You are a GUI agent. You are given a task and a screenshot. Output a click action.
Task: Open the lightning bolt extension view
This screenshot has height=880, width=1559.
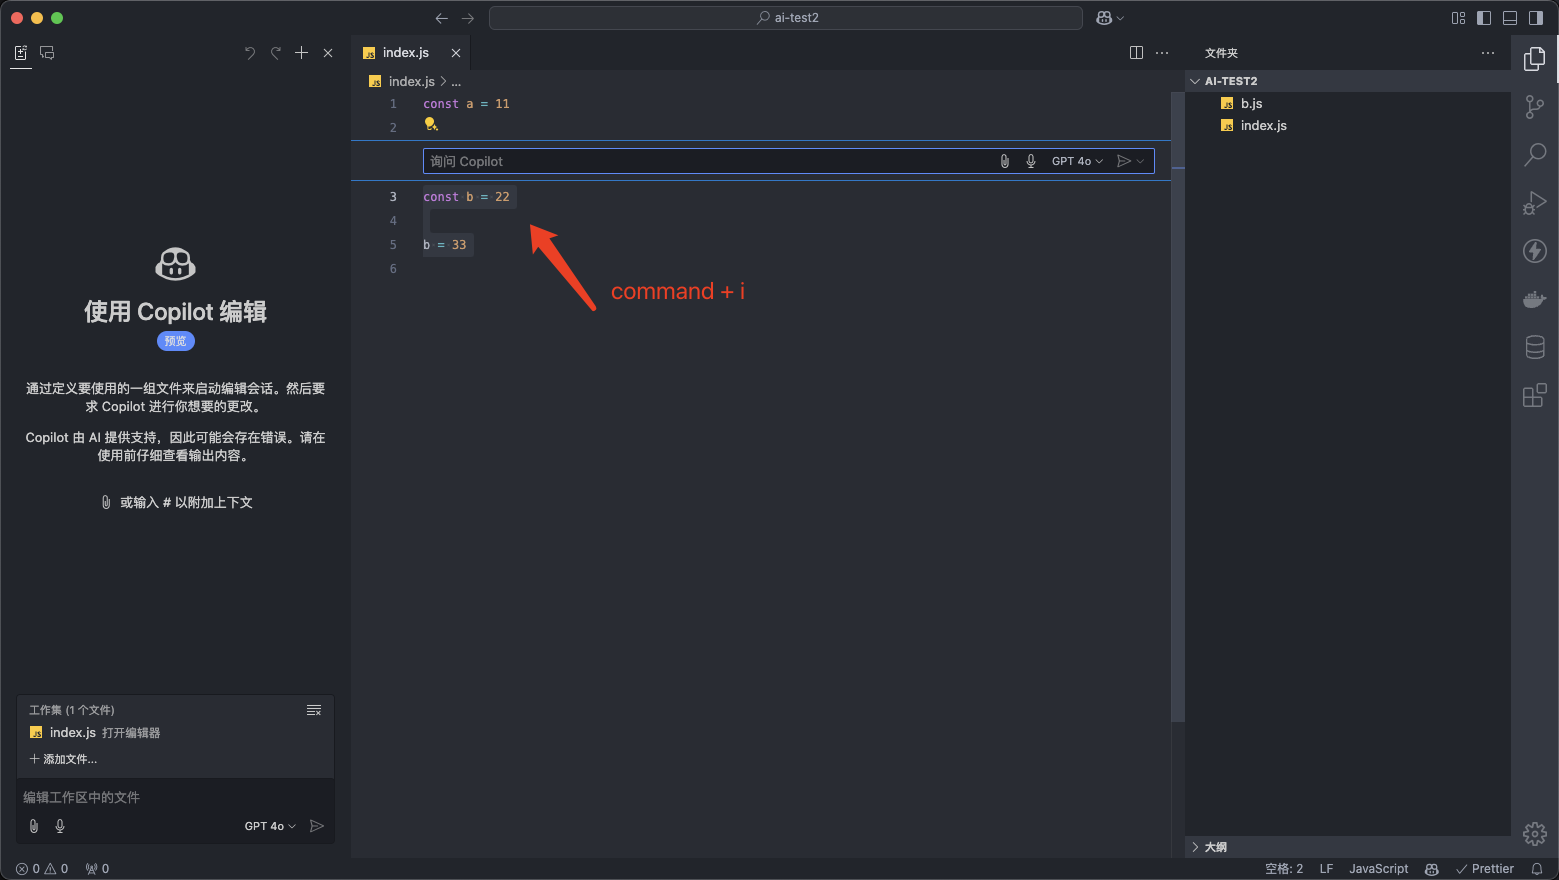click(1535, 251)
